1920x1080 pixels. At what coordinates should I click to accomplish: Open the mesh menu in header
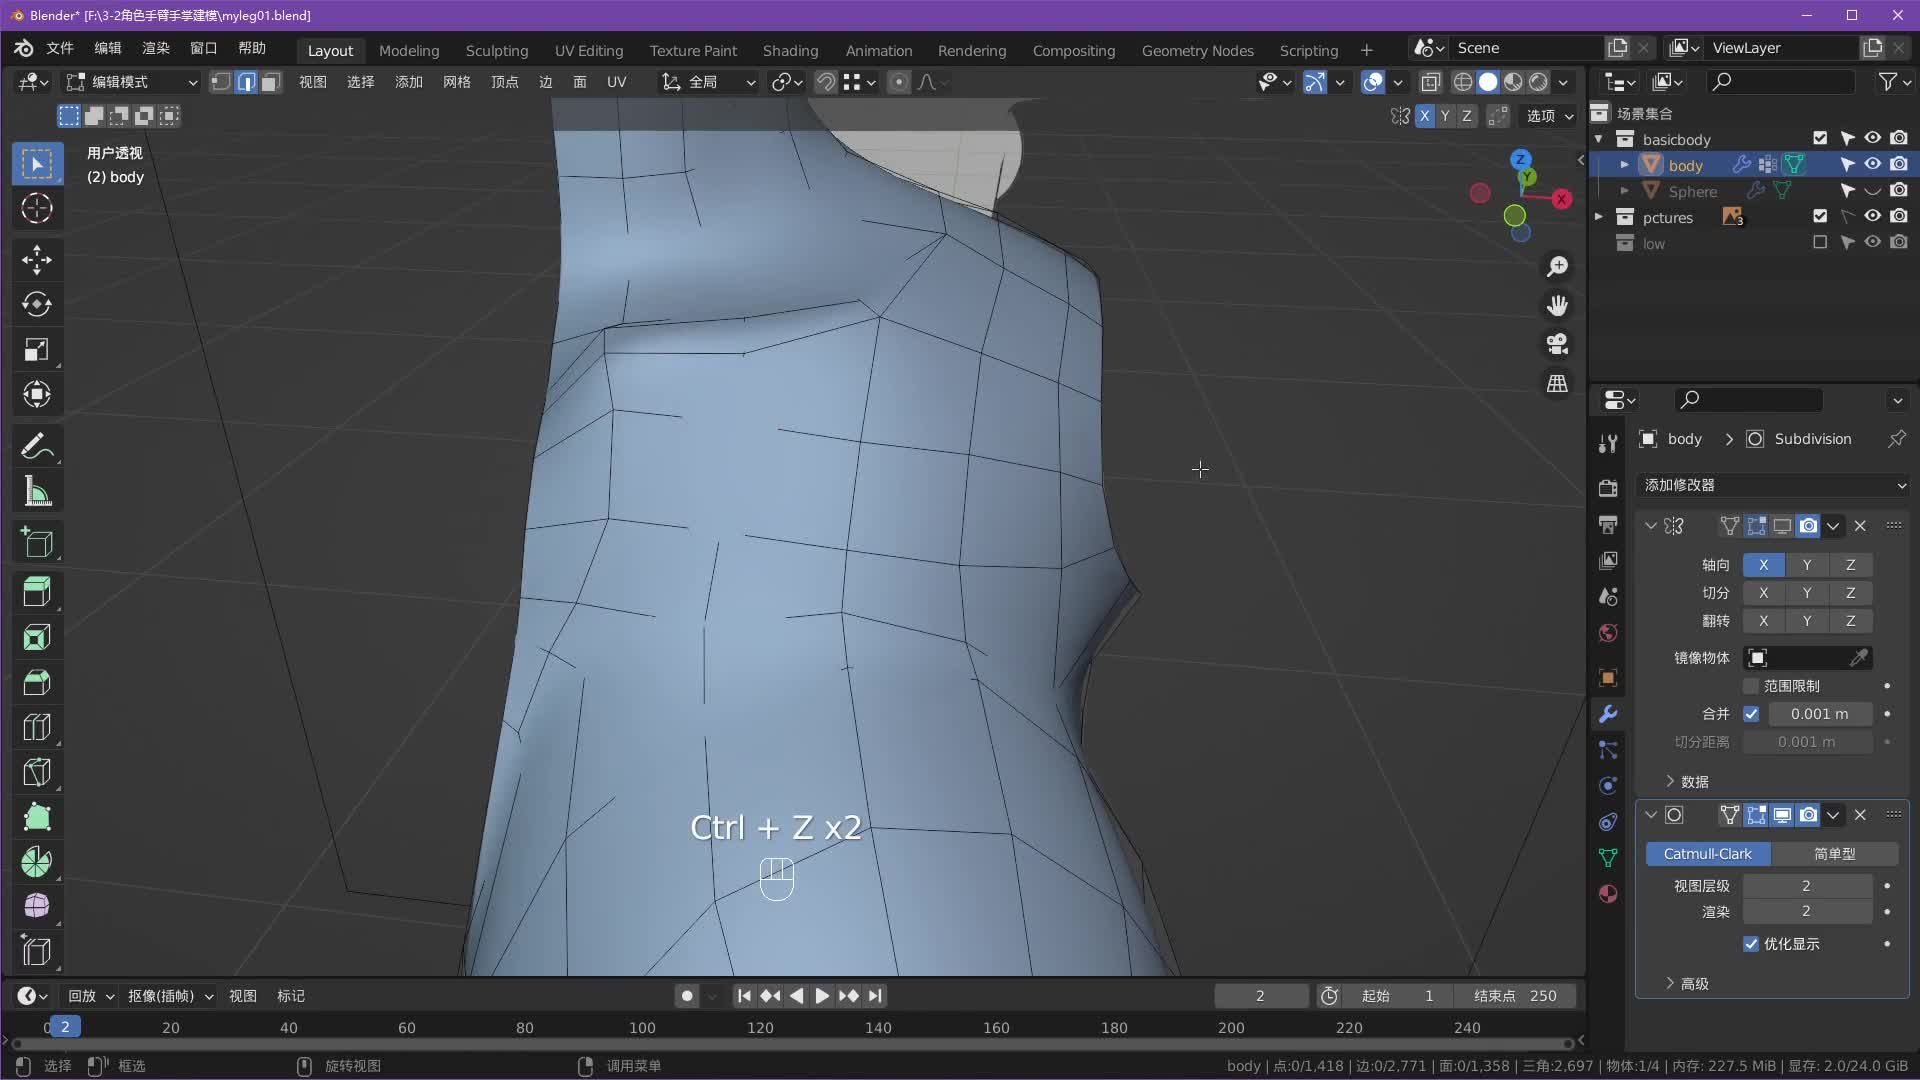tap(456, 82)
